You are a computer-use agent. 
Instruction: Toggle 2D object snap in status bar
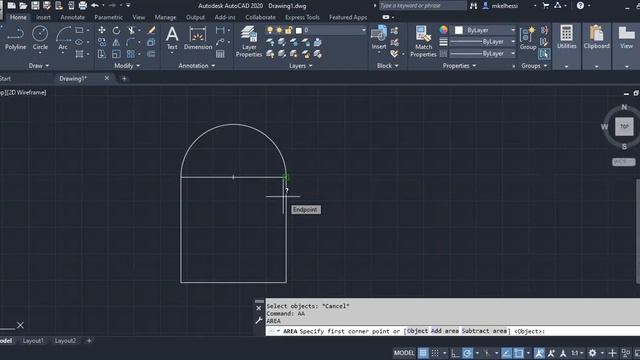[x=518, y=353]
